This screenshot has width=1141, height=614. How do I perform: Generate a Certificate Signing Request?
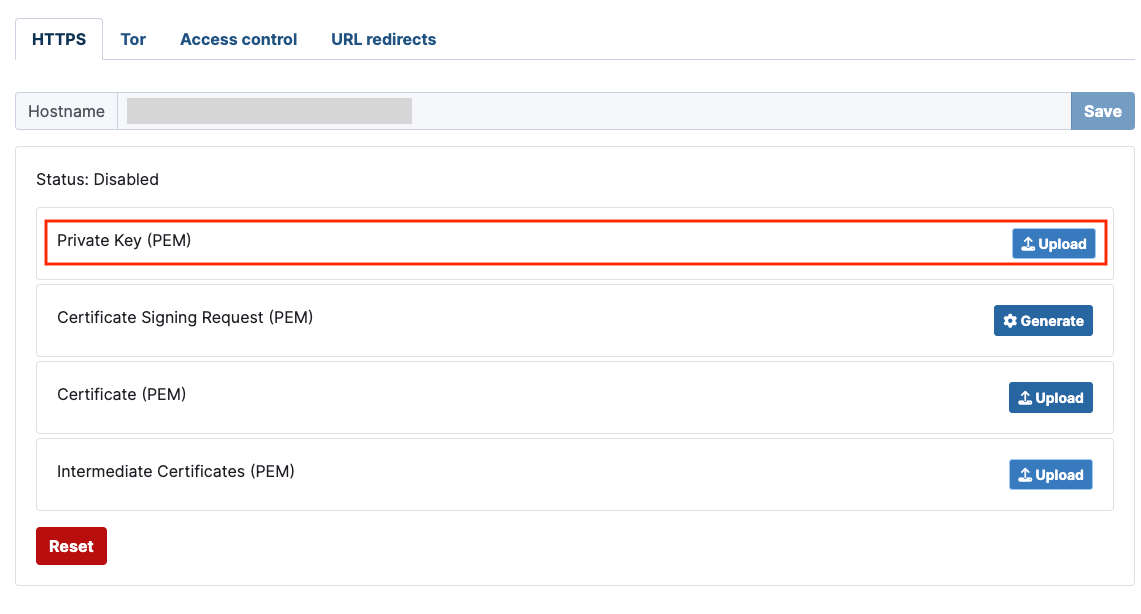(1043, 320)
